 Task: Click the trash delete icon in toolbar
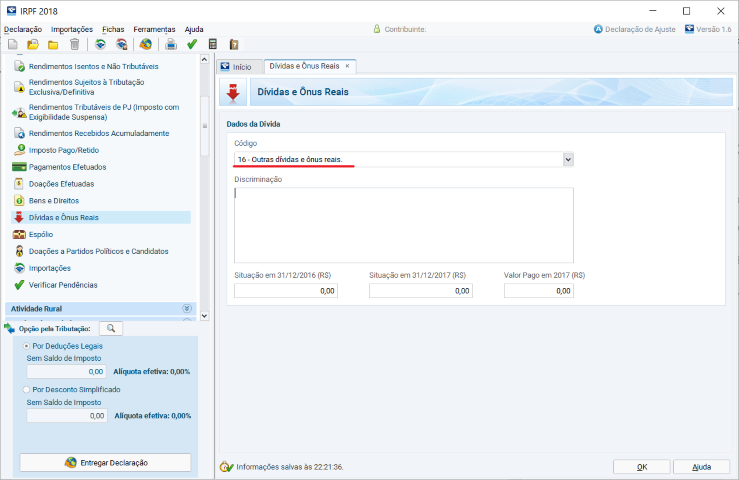tap(74, 45)
